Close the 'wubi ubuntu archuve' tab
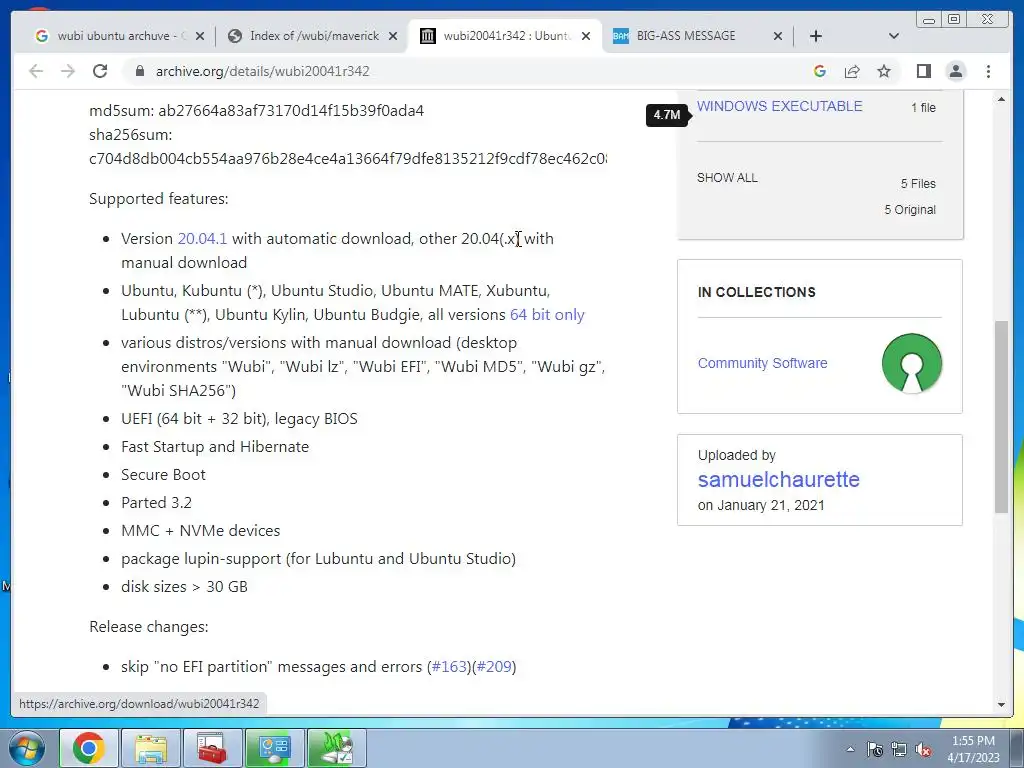 tap(200, 36)
